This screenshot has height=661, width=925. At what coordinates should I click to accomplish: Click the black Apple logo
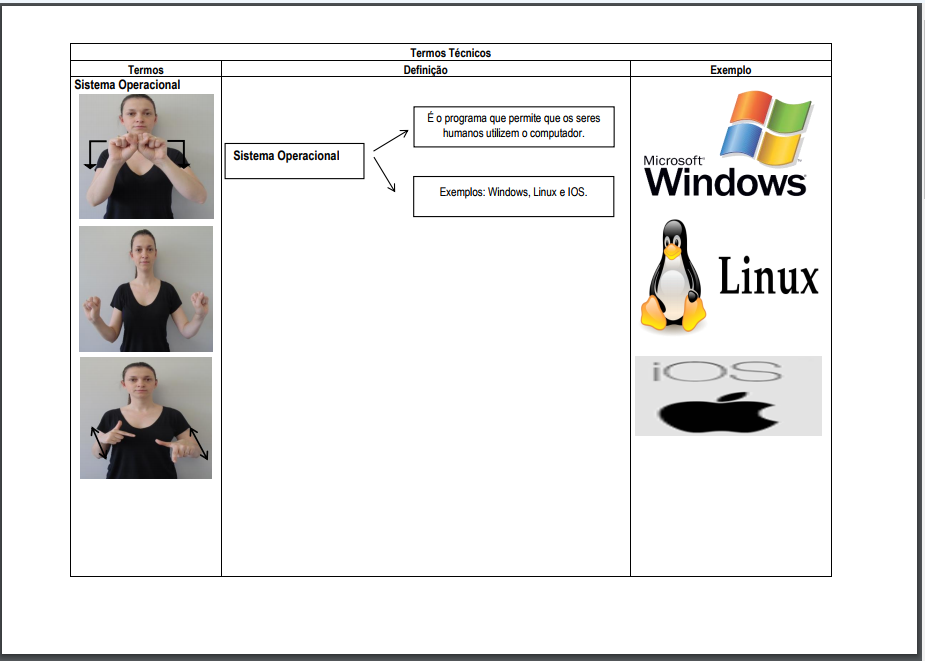pos(718,412)
